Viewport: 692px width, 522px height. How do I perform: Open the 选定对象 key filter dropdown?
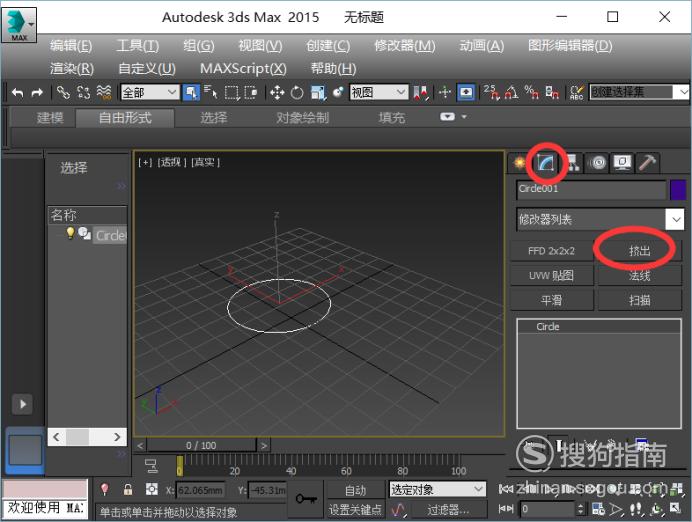pos(437,489)
